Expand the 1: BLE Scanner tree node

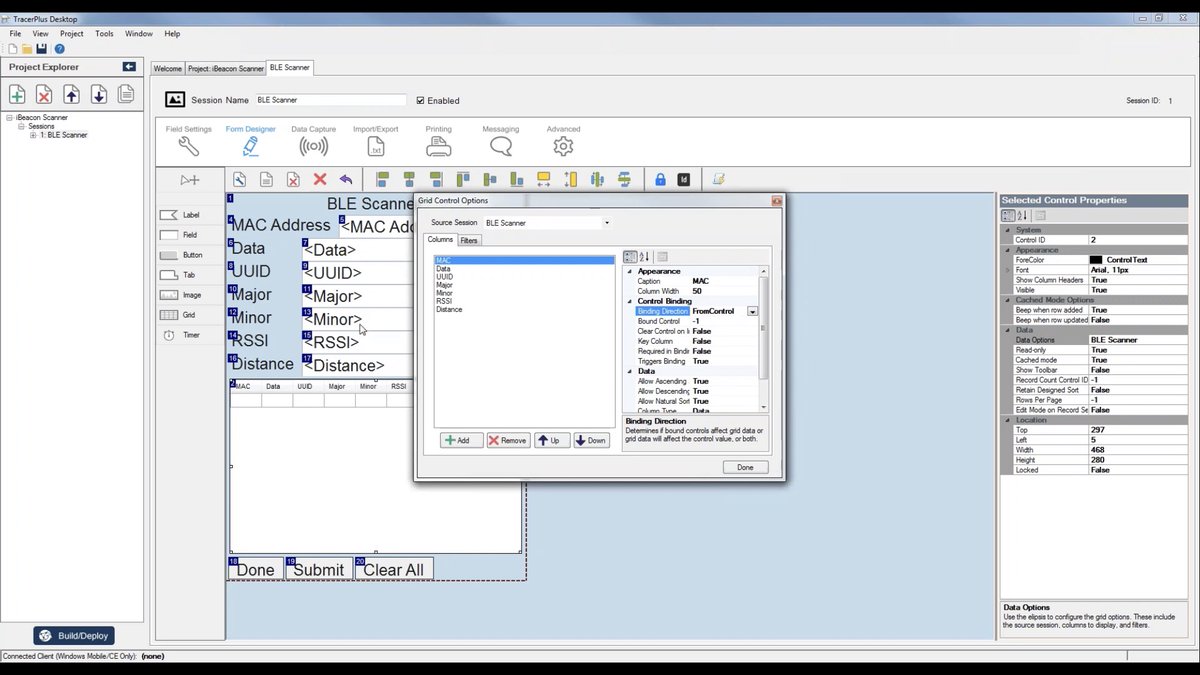pyautogui.click(x=33, y=135)
